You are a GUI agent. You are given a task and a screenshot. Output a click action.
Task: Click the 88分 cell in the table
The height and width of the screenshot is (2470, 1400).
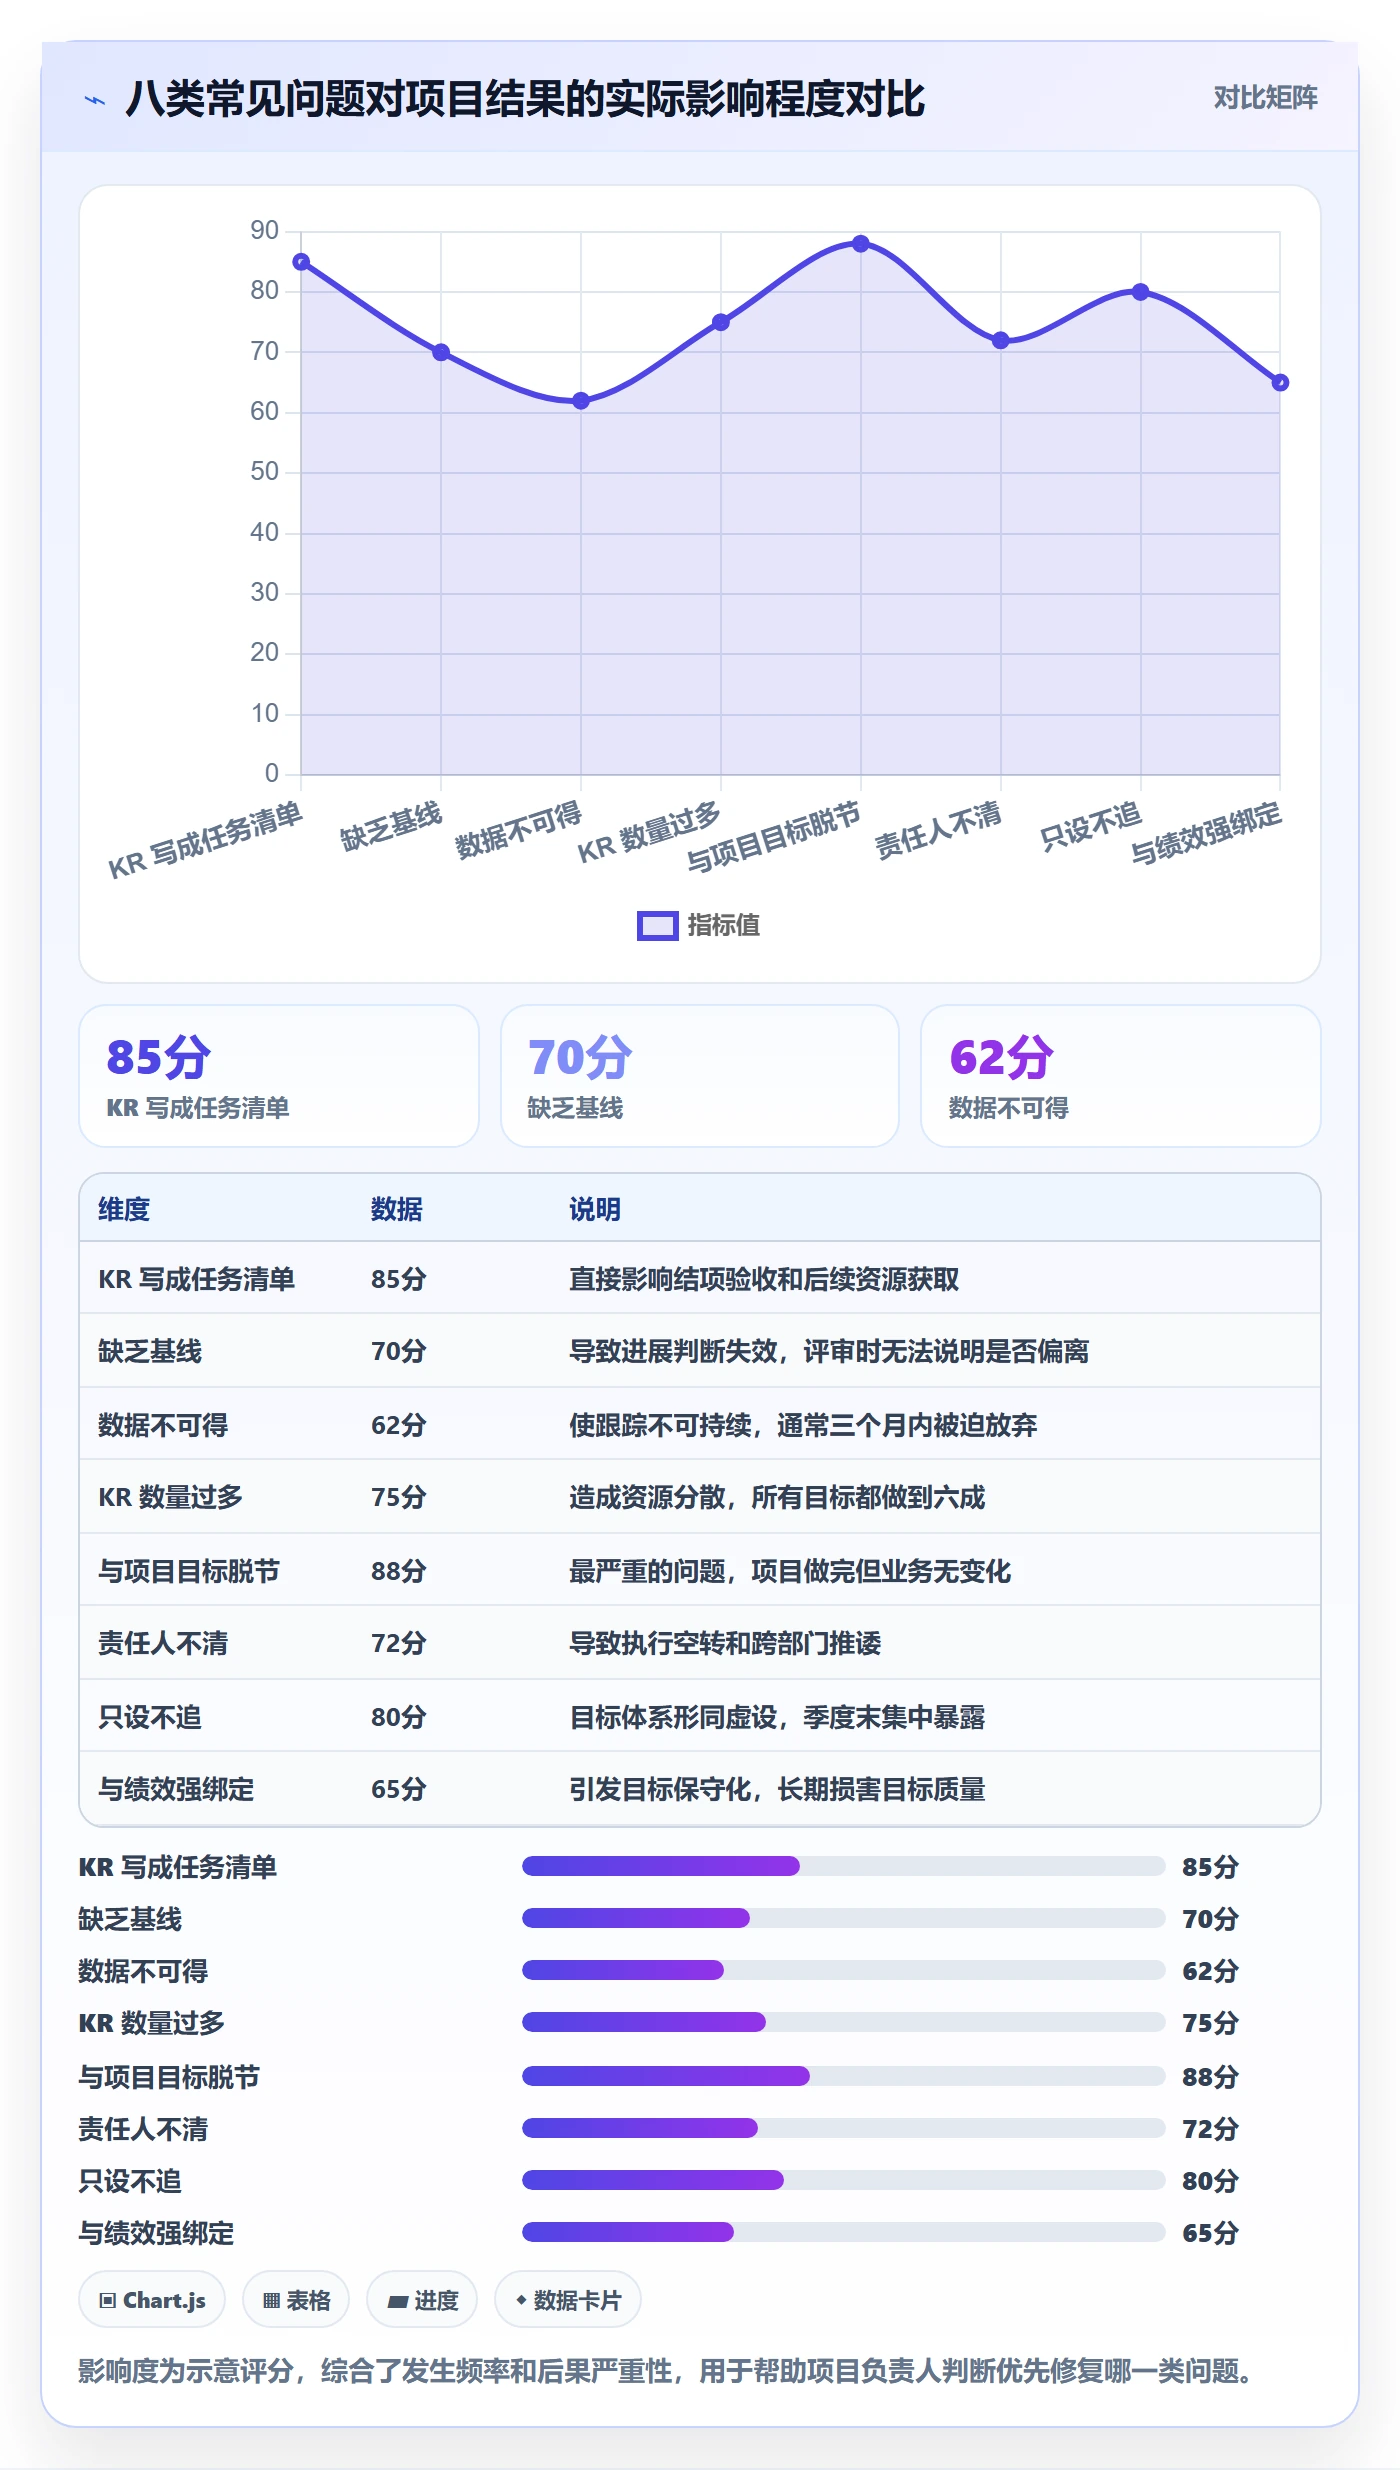399,1571
